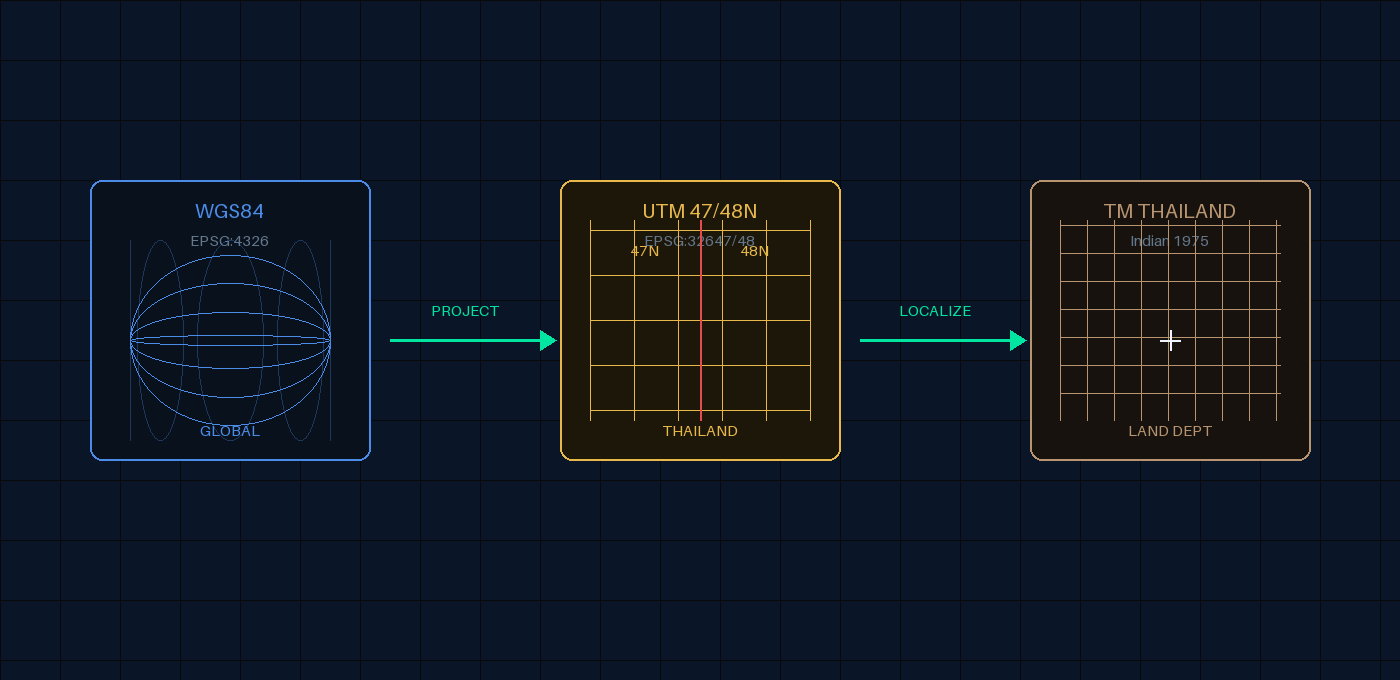Select the WGS84 node title
The image size is (1400, 680).
pyautogui.click(x=230, y=211)
